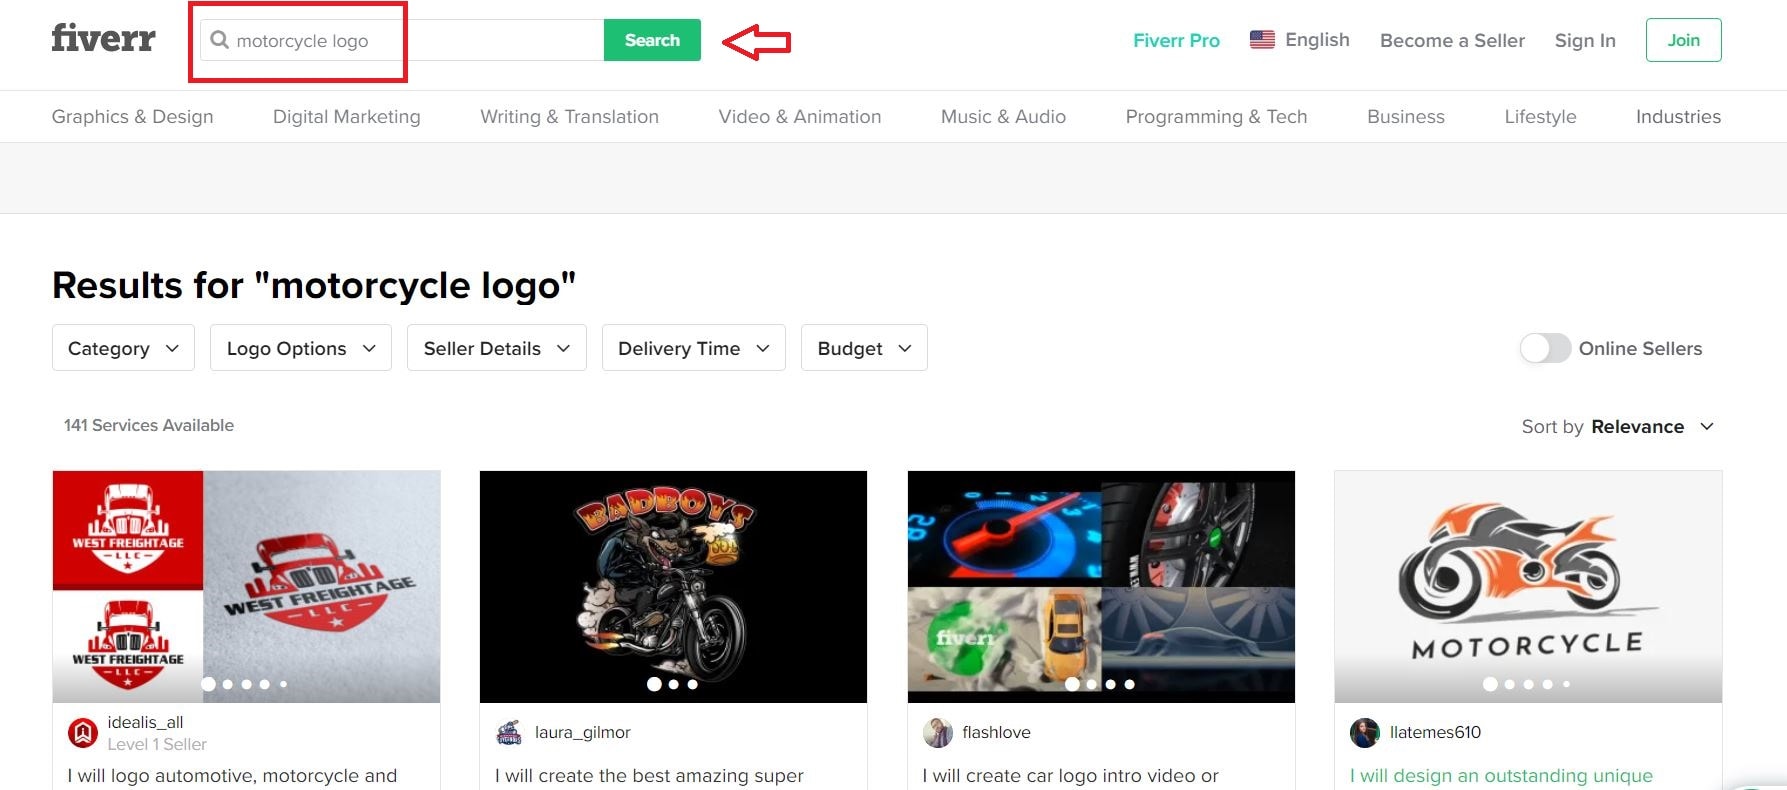1787x790 pixels.
Task: Expand the Seller Details filter
Action: pyautogui.click(x=497, y=348)
